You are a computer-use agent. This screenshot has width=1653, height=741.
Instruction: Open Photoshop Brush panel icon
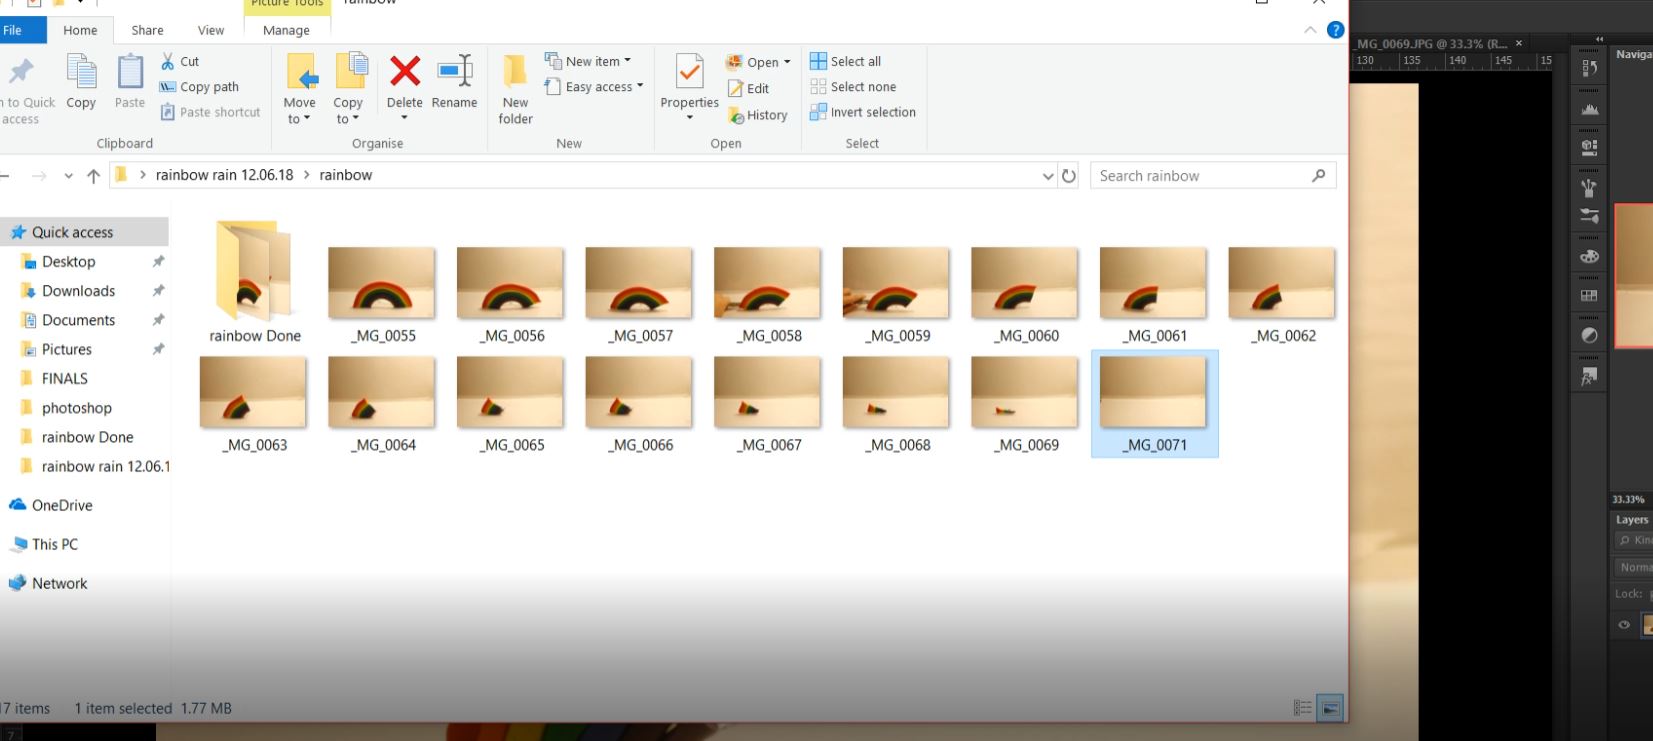pyautogui.click(x=1589, y=216)
